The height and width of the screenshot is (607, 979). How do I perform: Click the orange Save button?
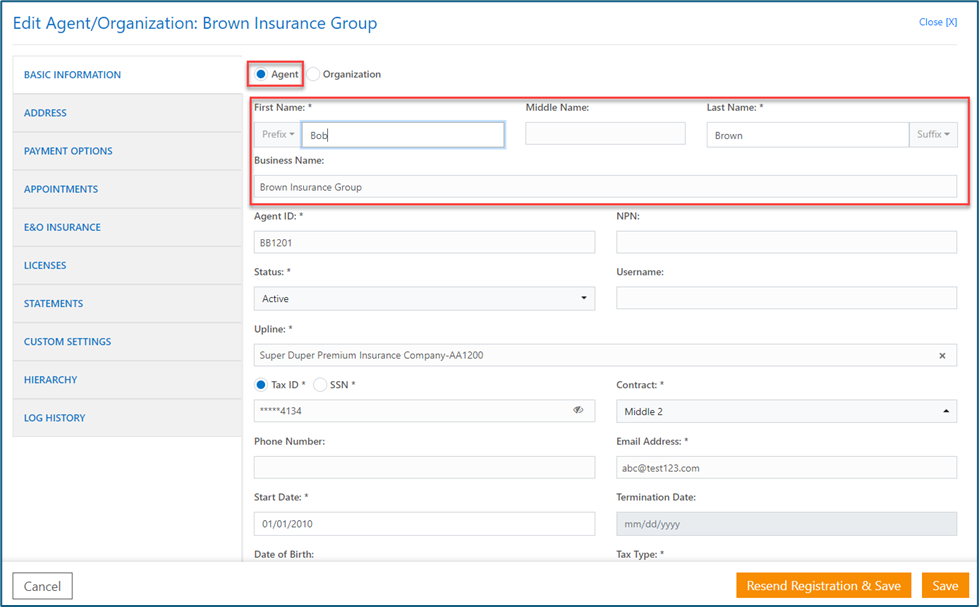pos(945,586)
